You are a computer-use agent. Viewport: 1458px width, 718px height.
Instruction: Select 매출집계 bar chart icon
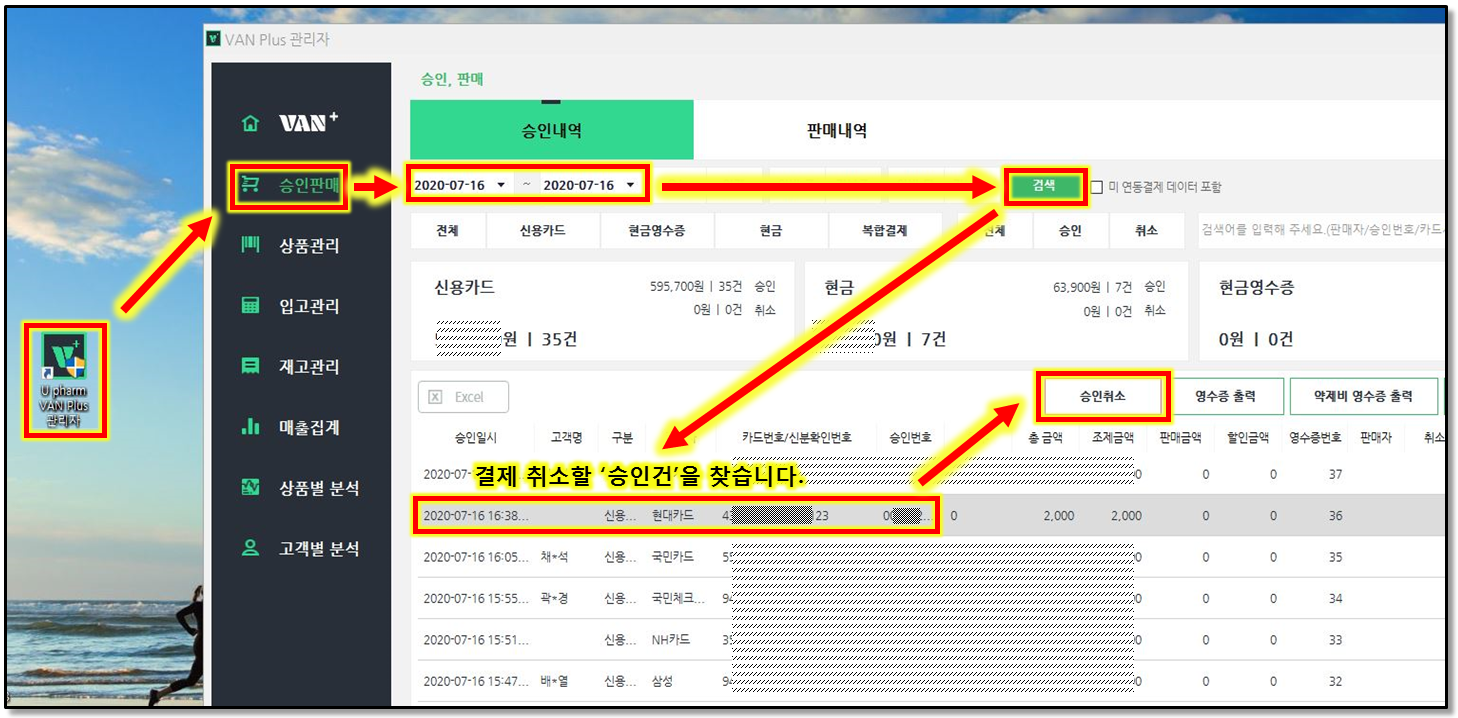[x=250, y=428]
